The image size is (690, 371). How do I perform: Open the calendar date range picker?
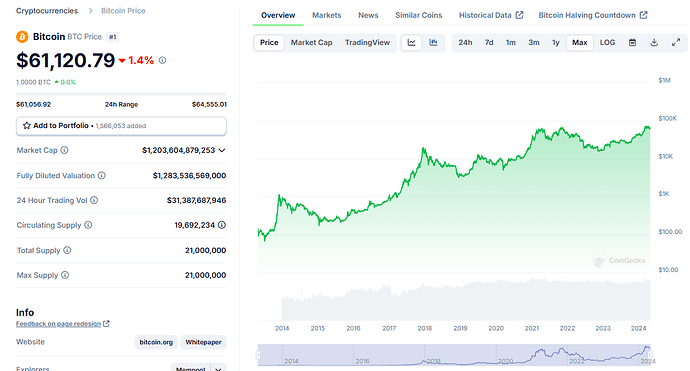coord(632,43)
